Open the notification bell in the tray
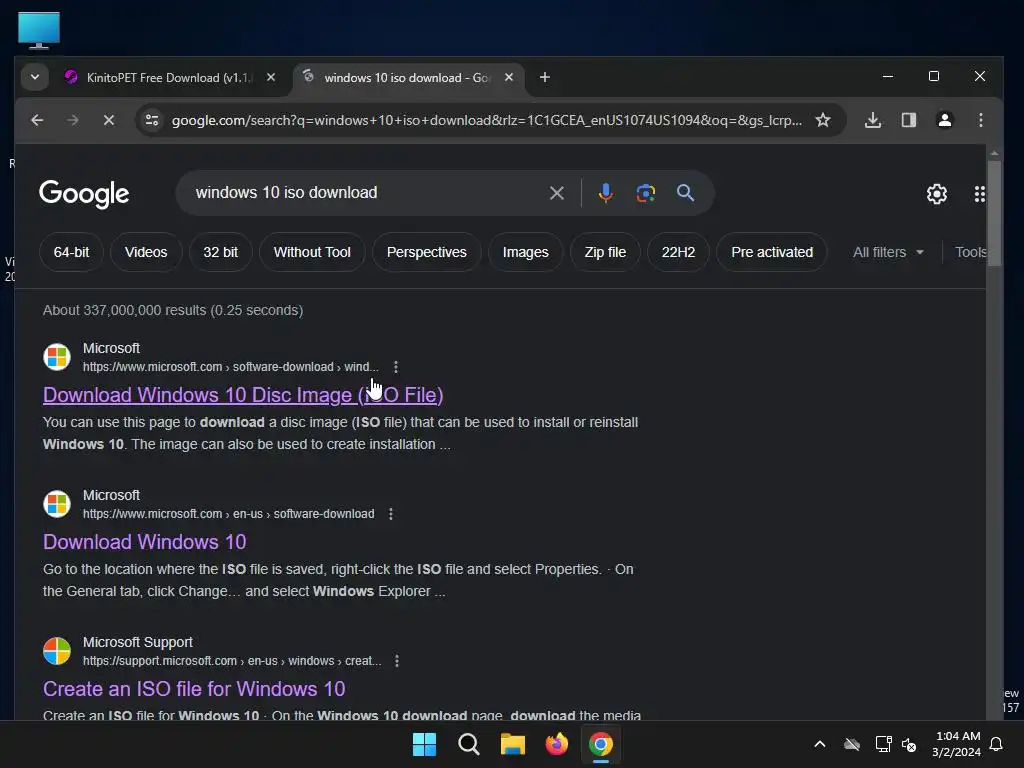The width and height of the screenshot is (1024, 768). 996,744
